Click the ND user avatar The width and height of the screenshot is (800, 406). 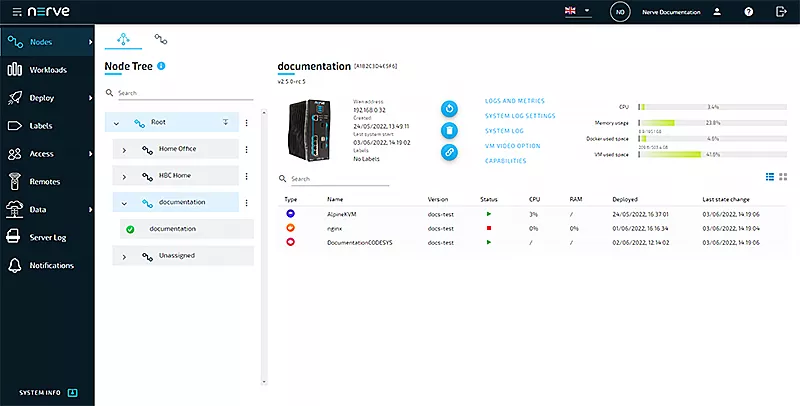point(620,12)
